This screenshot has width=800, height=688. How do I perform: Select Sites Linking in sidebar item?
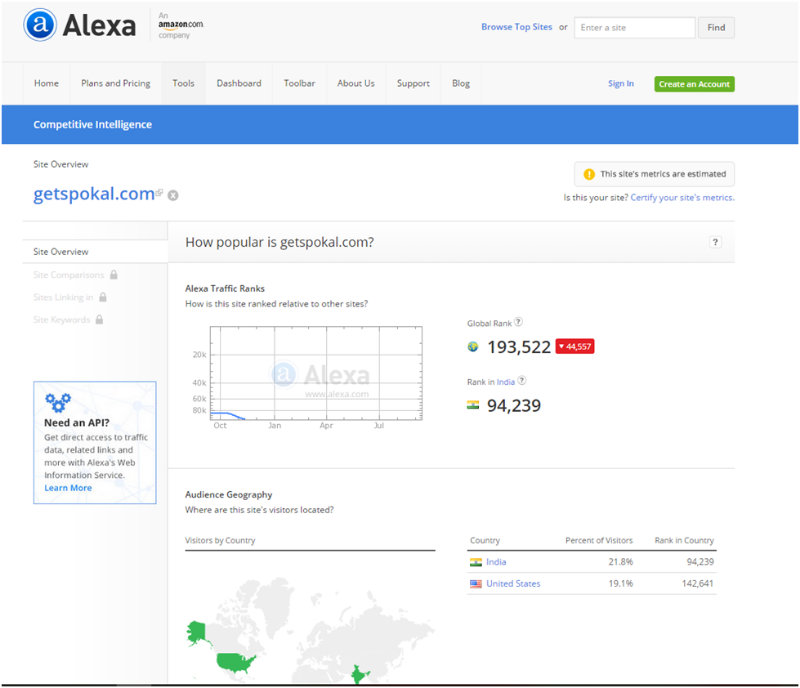pos(63,297)
